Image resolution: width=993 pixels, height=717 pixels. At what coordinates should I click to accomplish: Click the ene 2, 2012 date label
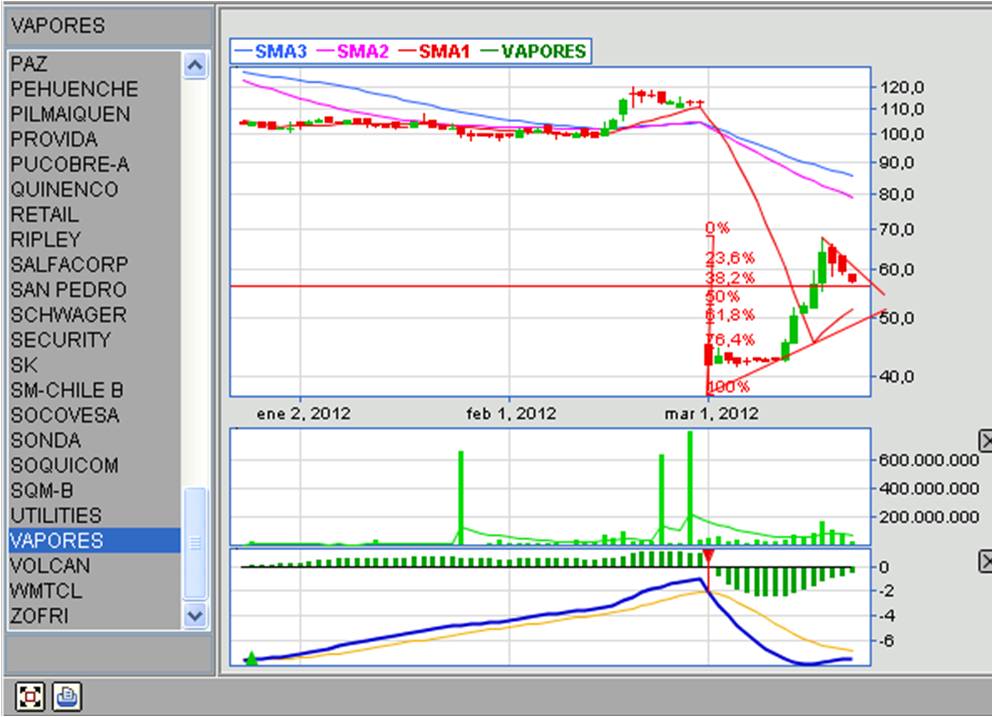(303, 414)
